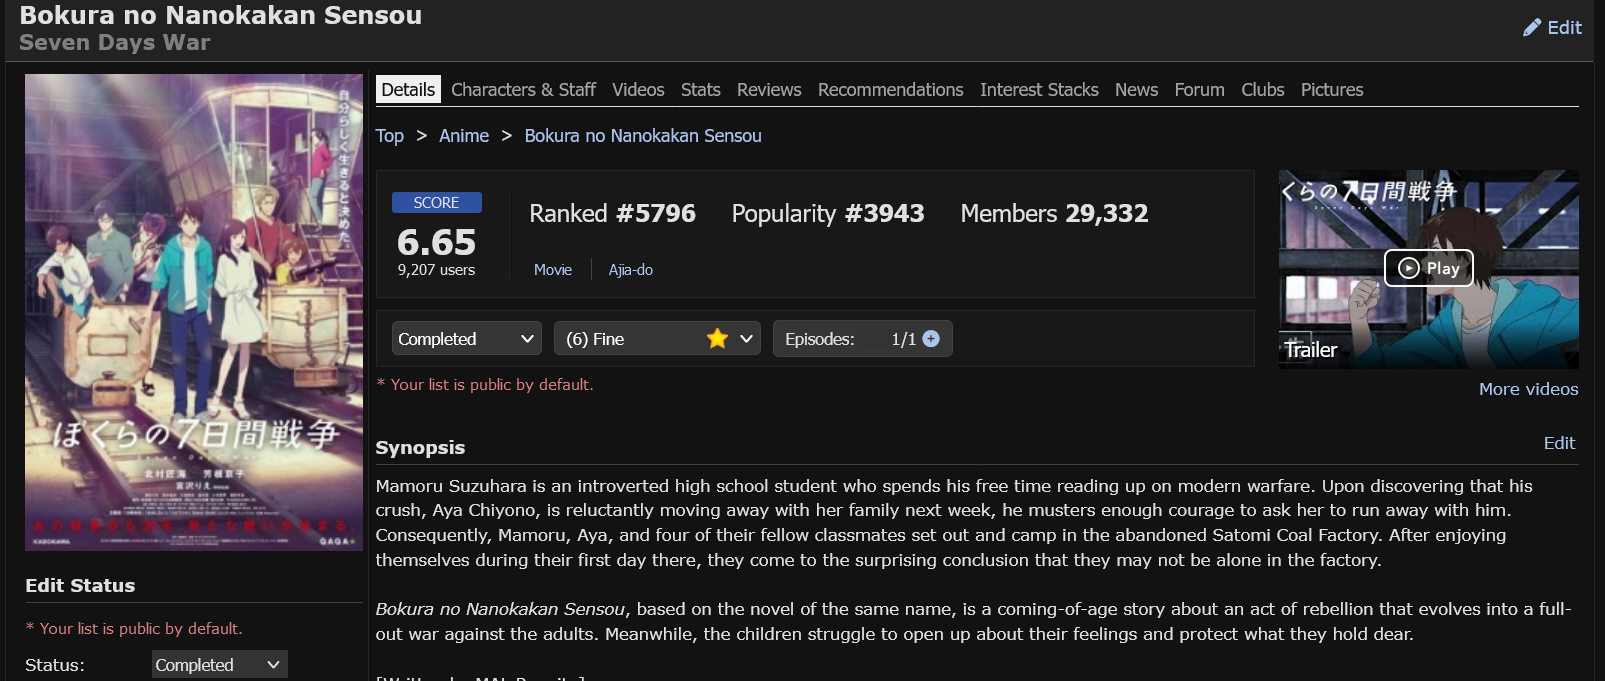Click the Members 29,332 text
The width and height of the screenshot is (1605, 681).
1054,214
